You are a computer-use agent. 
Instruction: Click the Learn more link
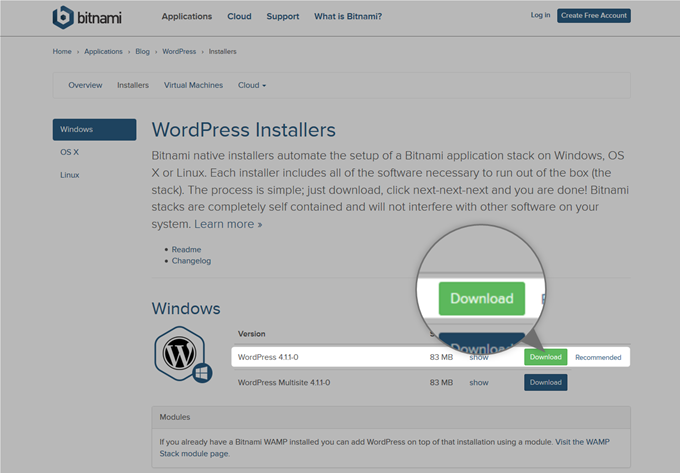pyautogui.click(x=228, y=224)
